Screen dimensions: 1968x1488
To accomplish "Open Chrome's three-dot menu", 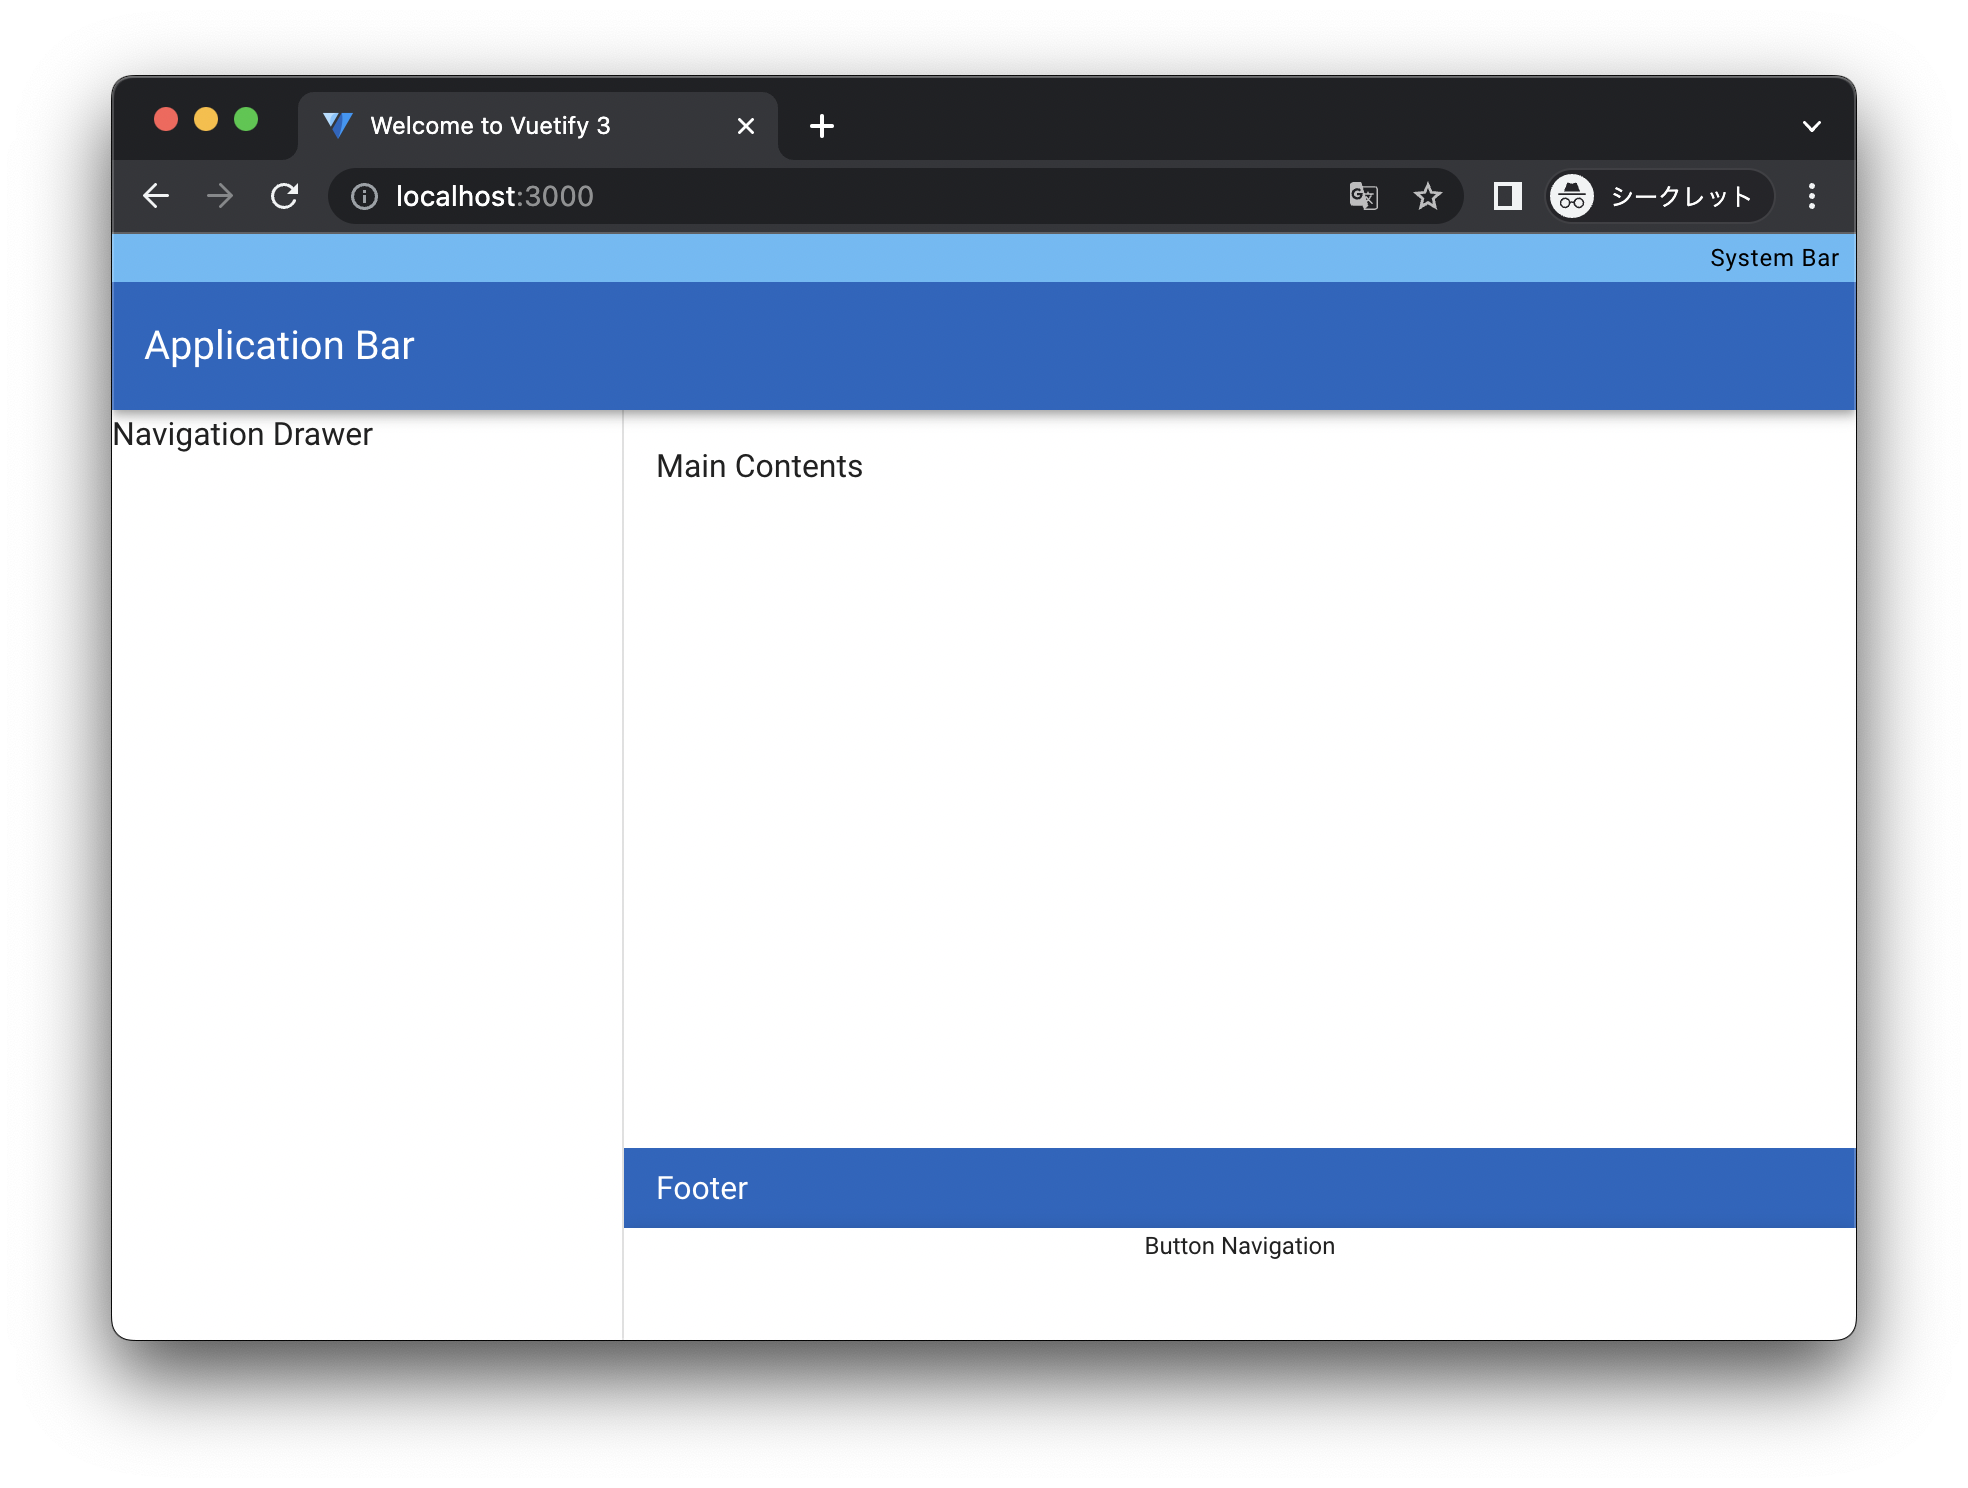I will (x=1811, y=196).
